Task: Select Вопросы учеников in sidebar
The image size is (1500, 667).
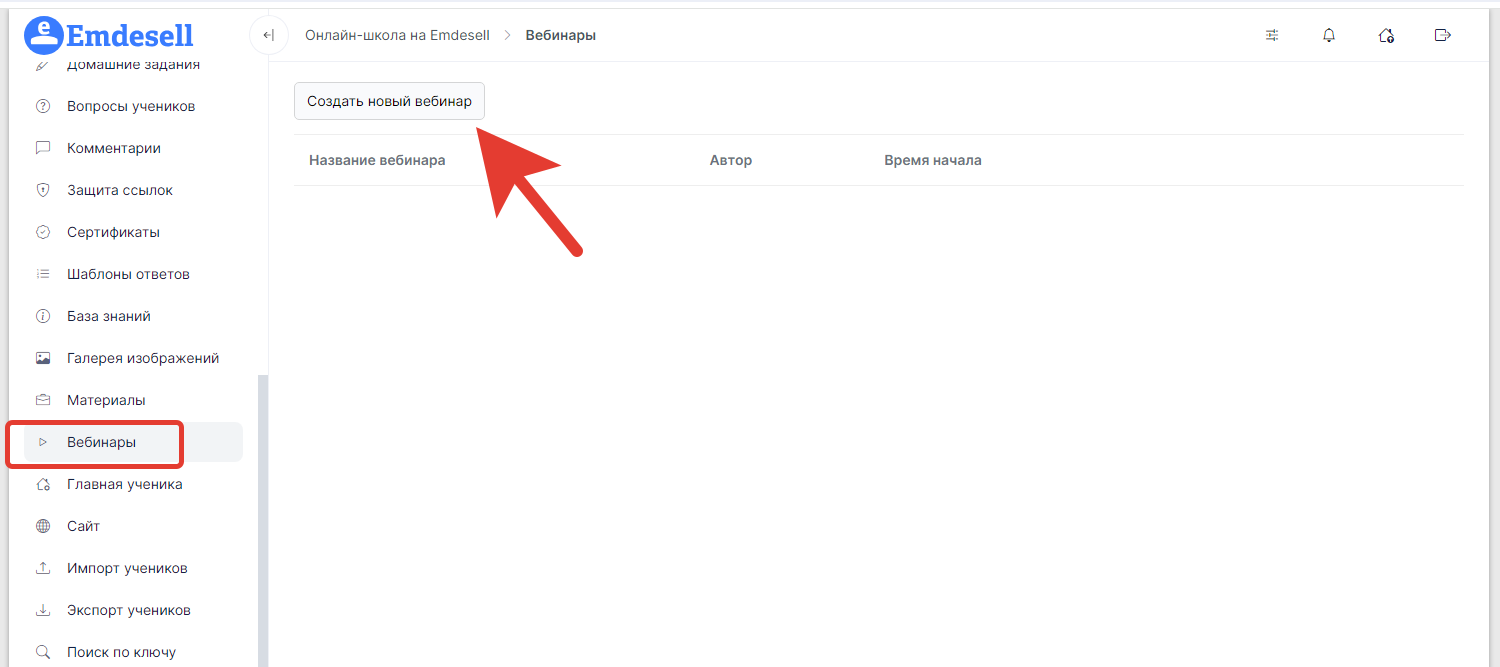Action: [131, 106]
